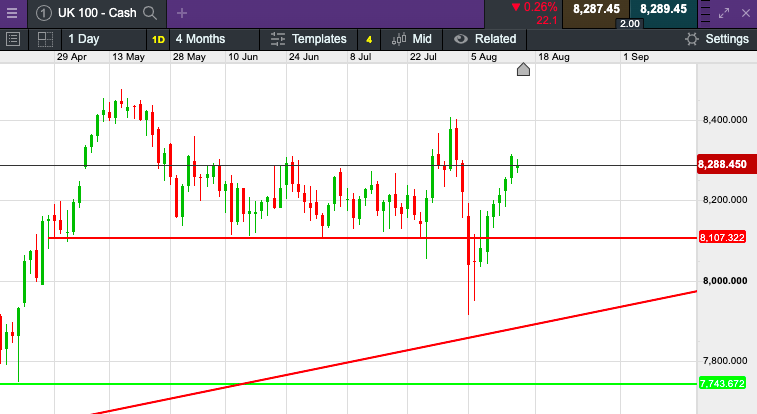757x414 pixels.
Task: Close the UK 100 chart panel
Action: tap(746, 14)
